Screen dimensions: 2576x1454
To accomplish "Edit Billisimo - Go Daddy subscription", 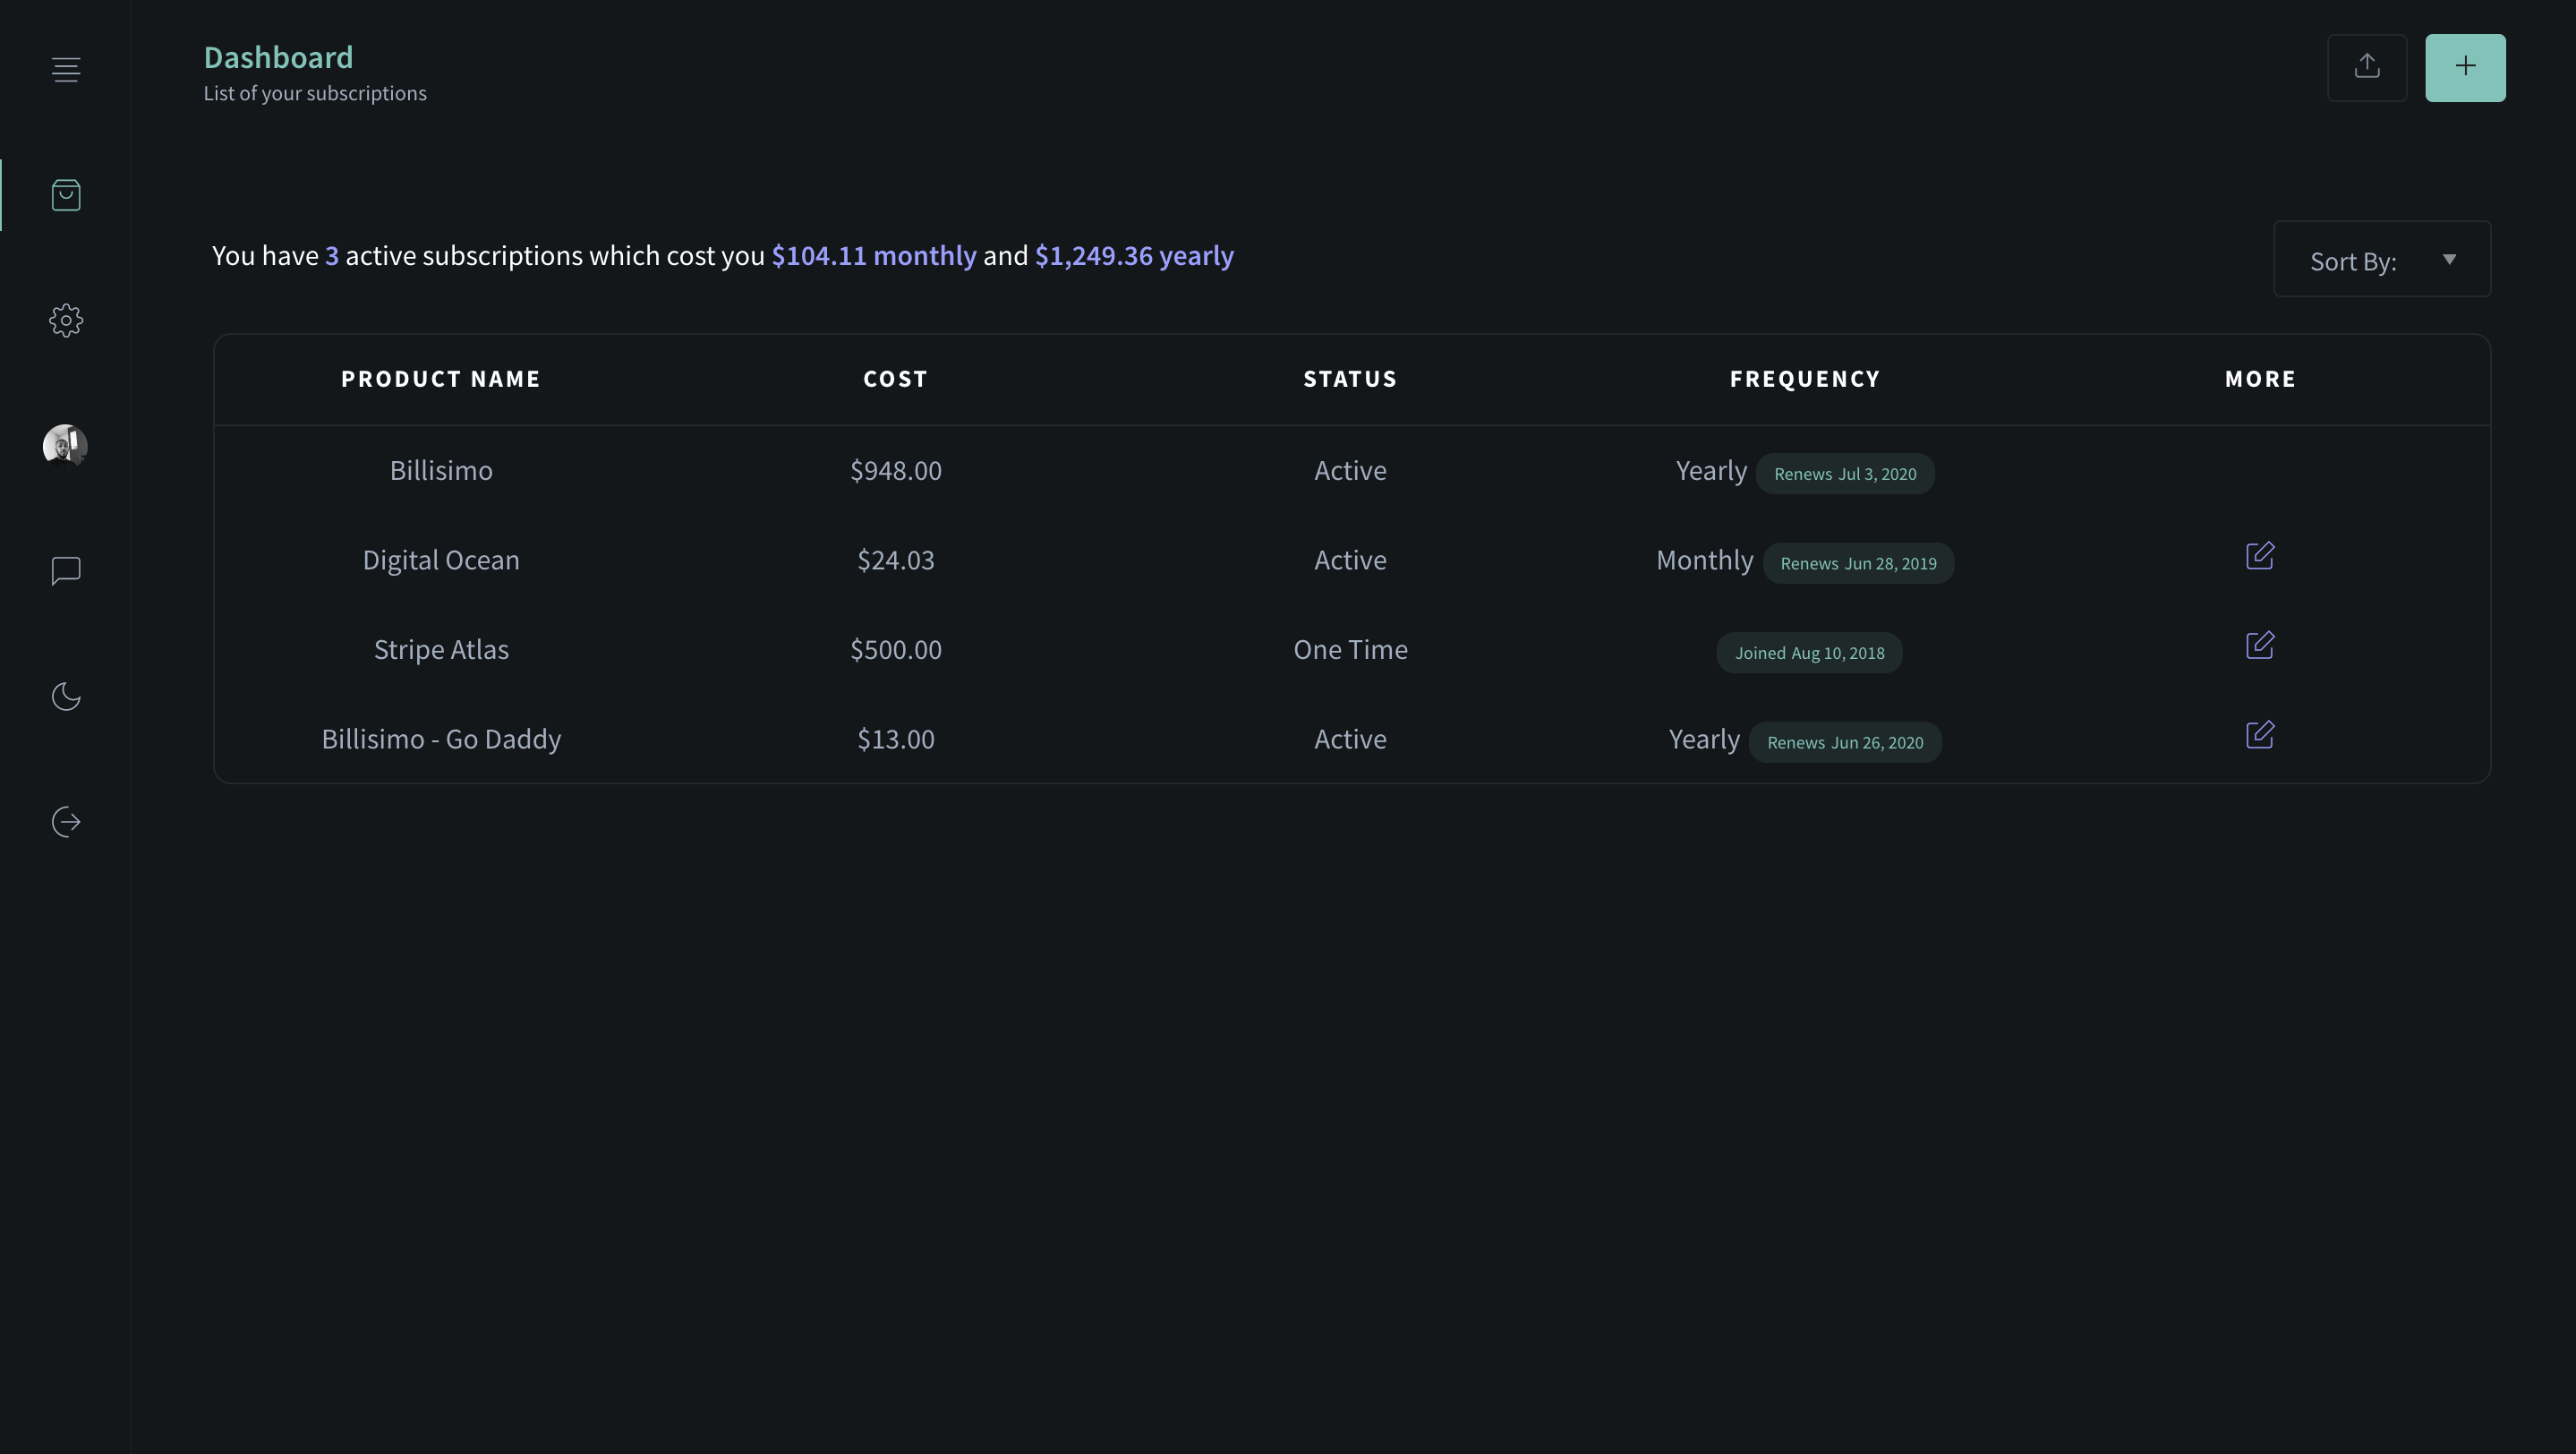I will click(2259, 735).
